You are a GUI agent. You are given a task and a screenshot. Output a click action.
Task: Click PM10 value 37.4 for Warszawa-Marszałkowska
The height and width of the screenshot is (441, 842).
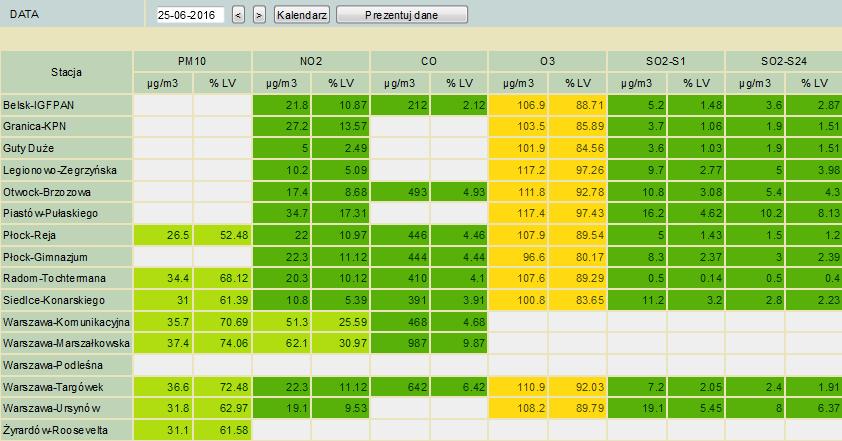click(x=163, y=343)
